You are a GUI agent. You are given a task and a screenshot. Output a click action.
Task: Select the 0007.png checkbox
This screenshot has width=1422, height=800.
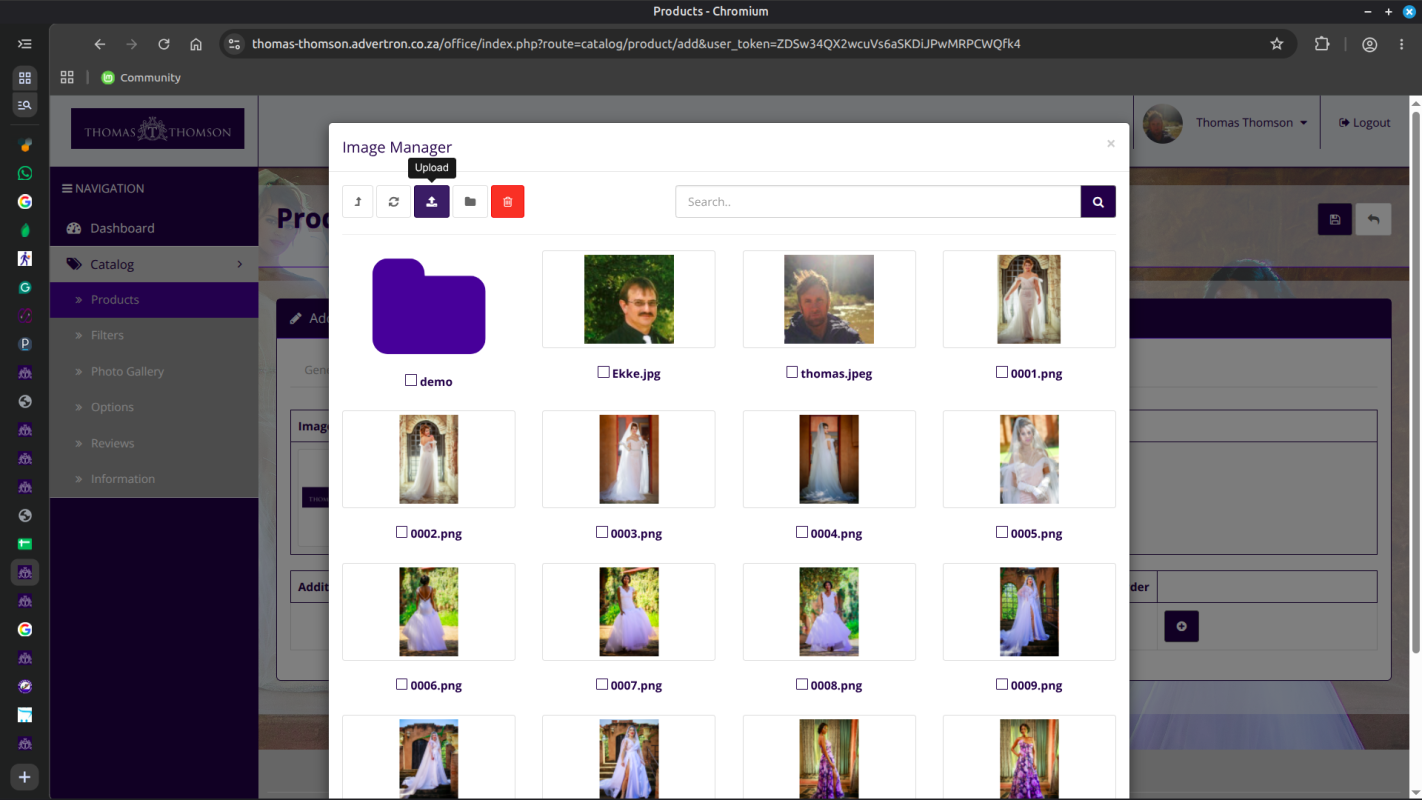[602, 684]
